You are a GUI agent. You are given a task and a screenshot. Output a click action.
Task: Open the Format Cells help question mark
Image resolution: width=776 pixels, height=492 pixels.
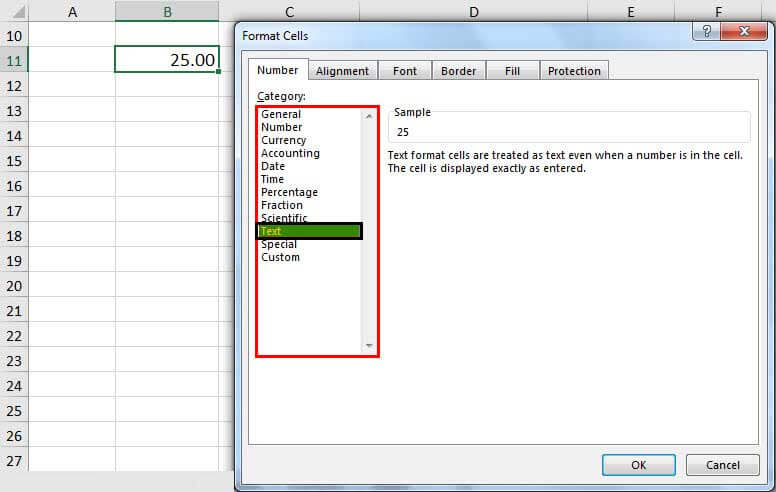(x=707, y=31)
